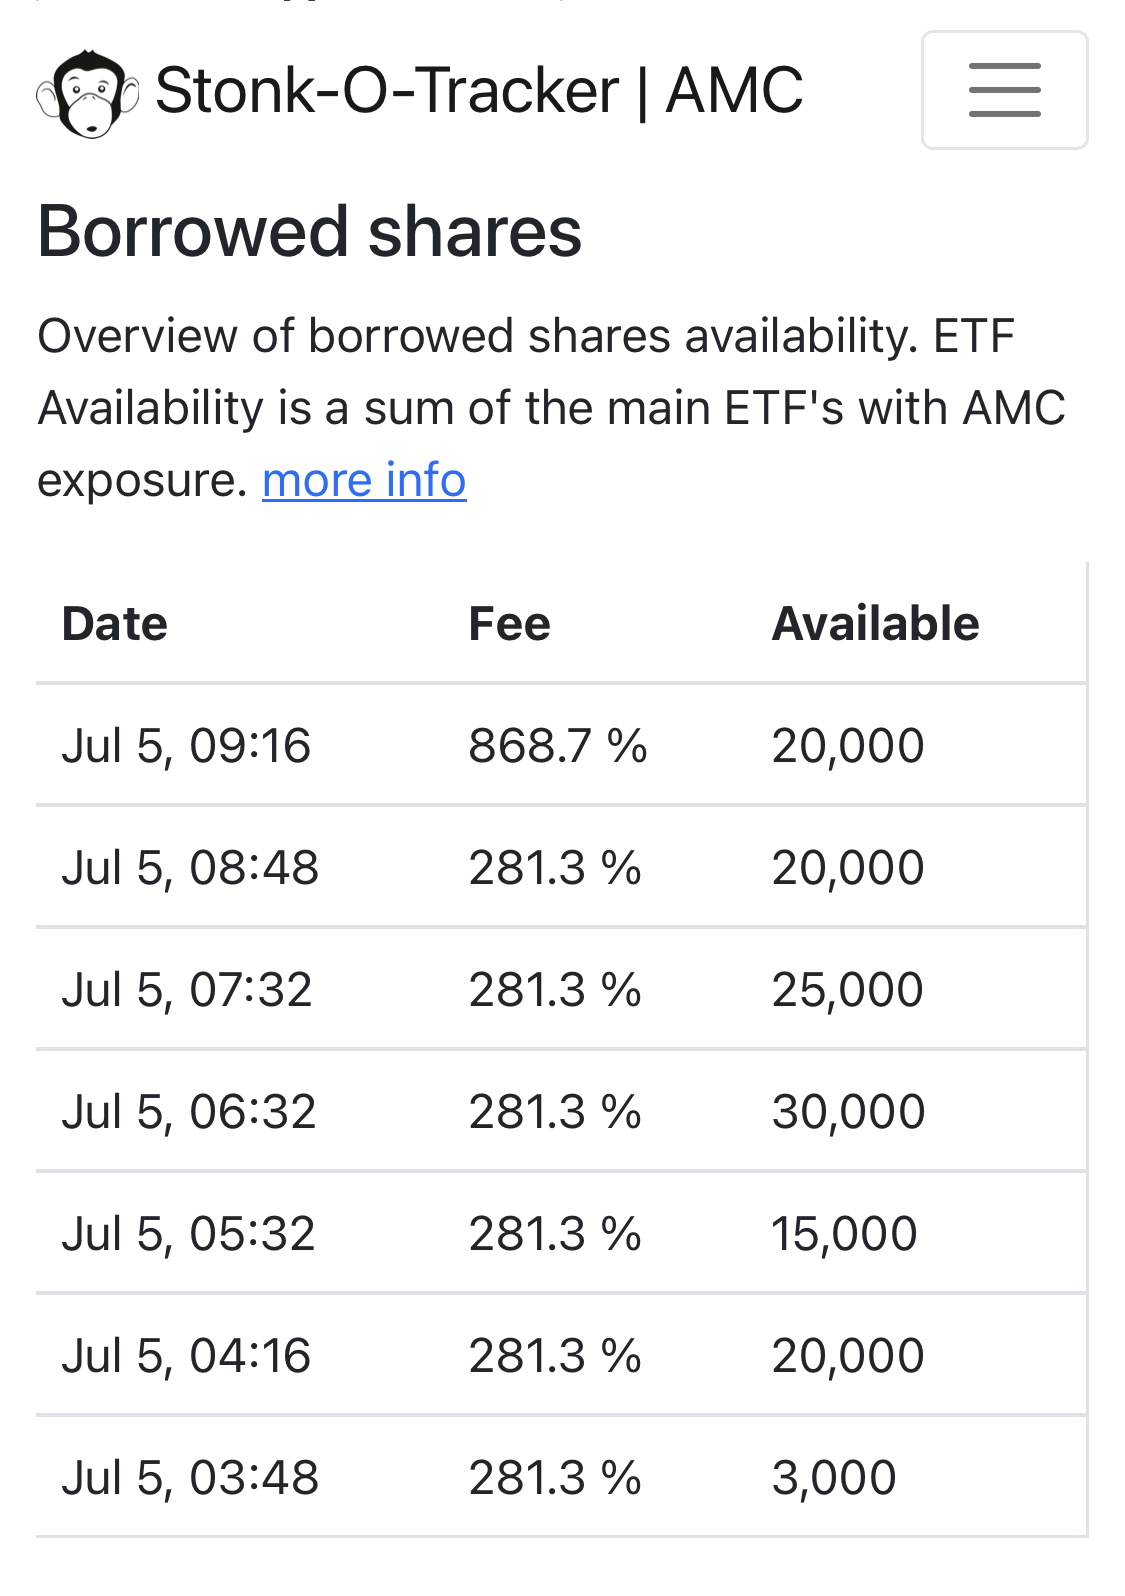Open the hamburger navigation menu
This screenshot has width=1125, height=1596.
click(1004, 90)
